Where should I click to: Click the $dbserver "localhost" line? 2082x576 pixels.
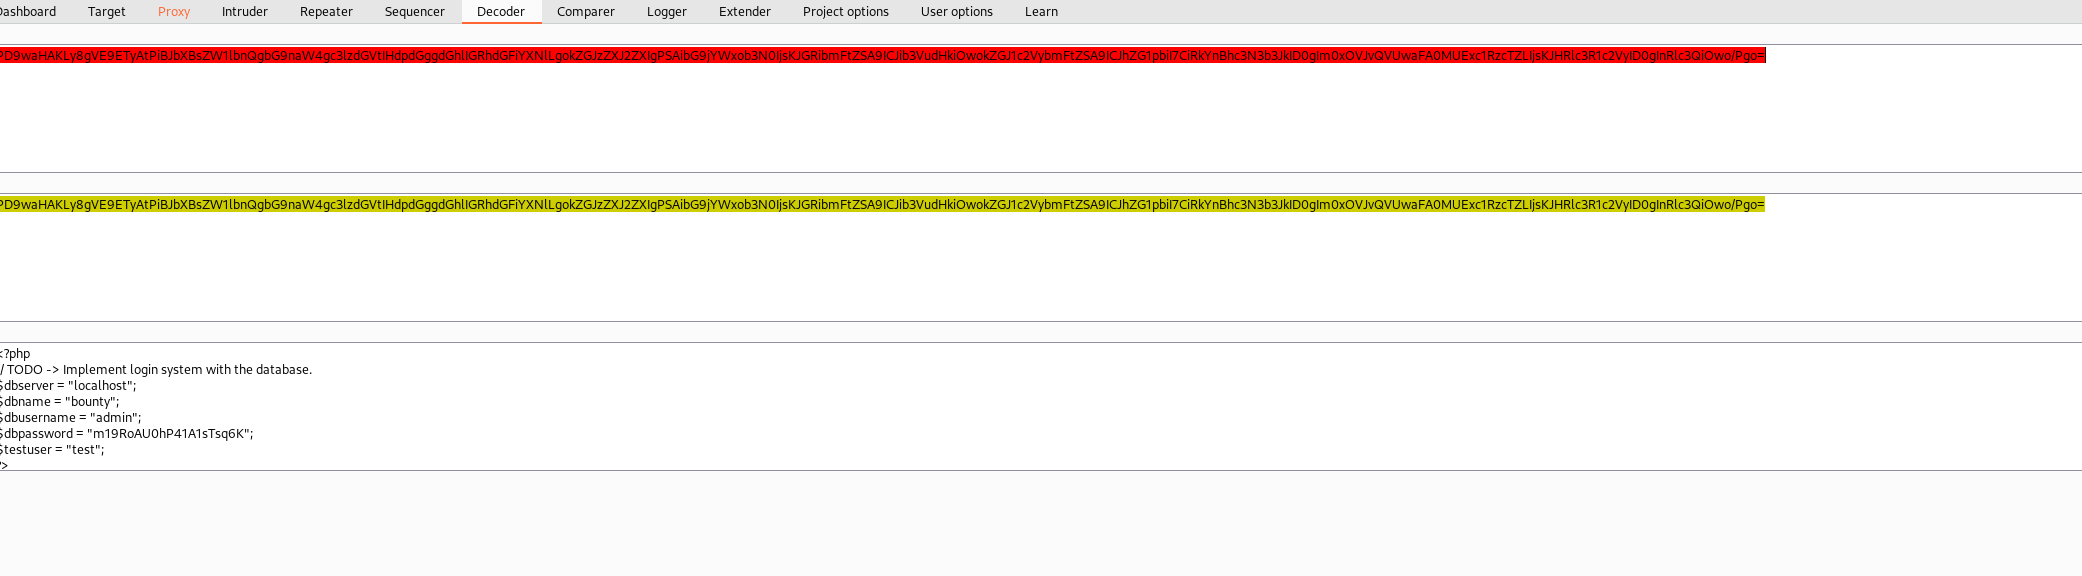coord(68,386)
